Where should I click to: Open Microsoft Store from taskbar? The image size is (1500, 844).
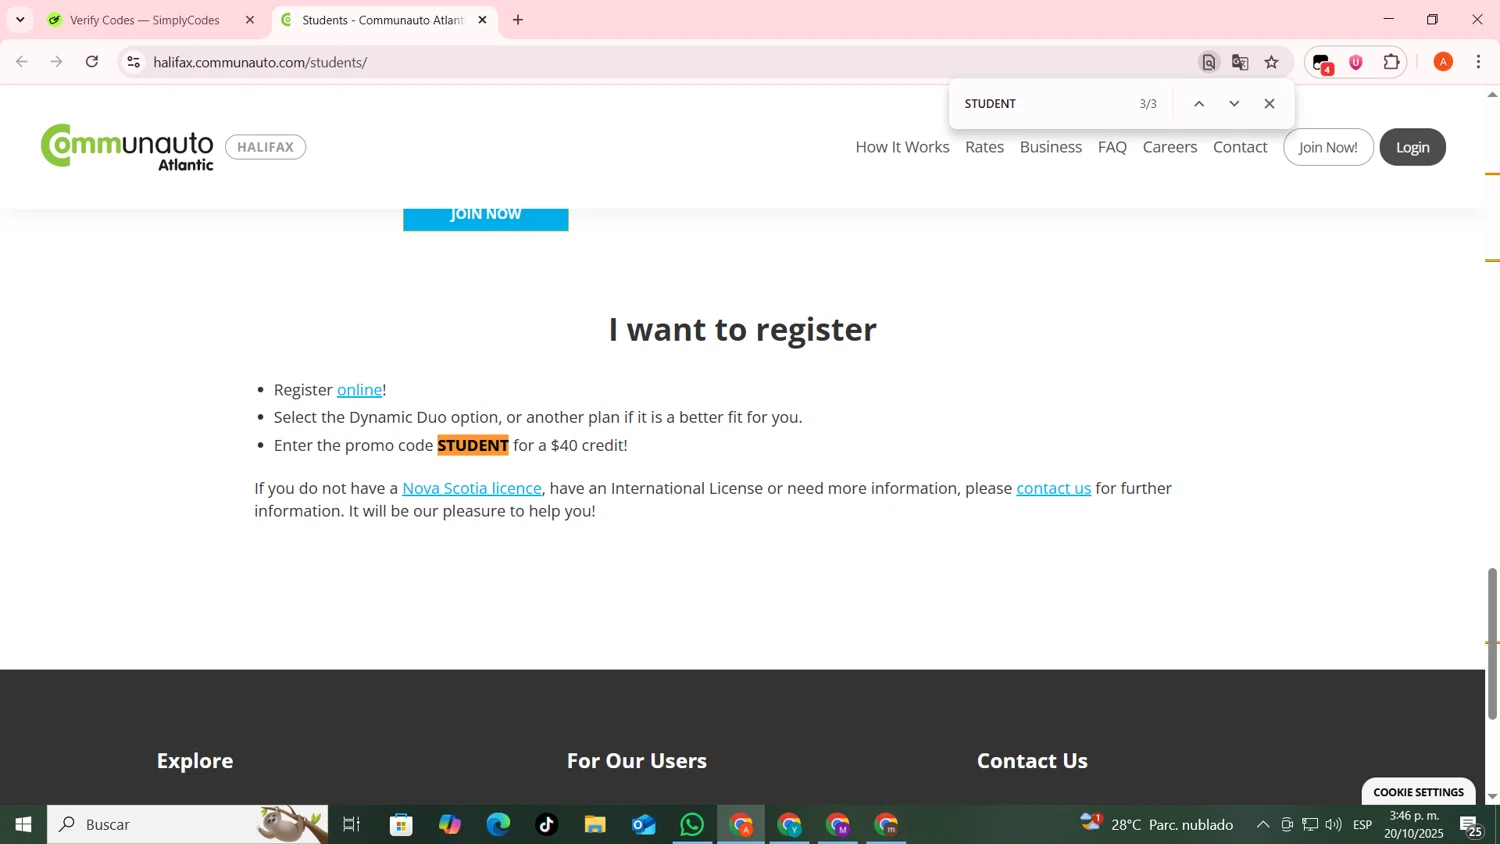[402, 825]
